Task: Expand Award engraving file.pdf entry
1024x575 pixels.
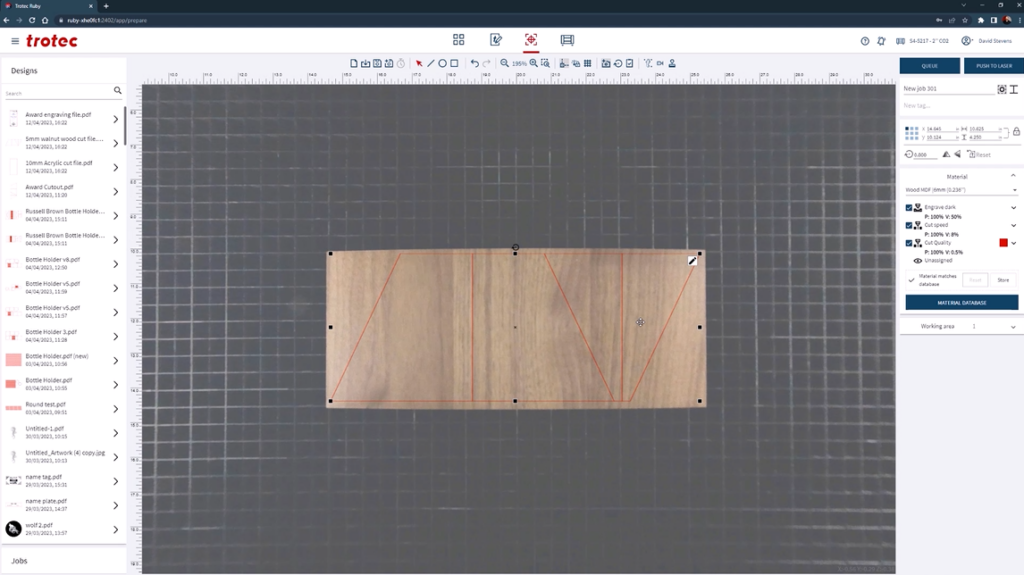Action: click(116, 119)
